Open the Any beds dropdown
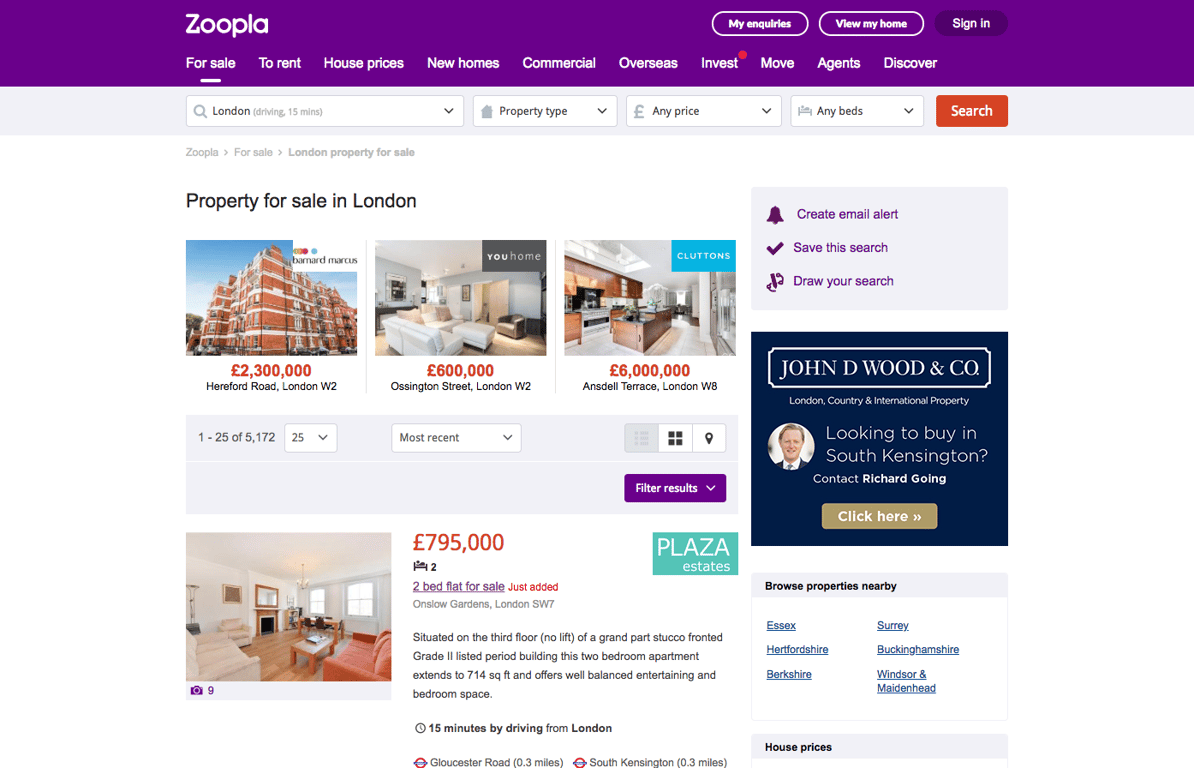The height and width of the screenshot is (768, 1194). (x=857, y=111)
